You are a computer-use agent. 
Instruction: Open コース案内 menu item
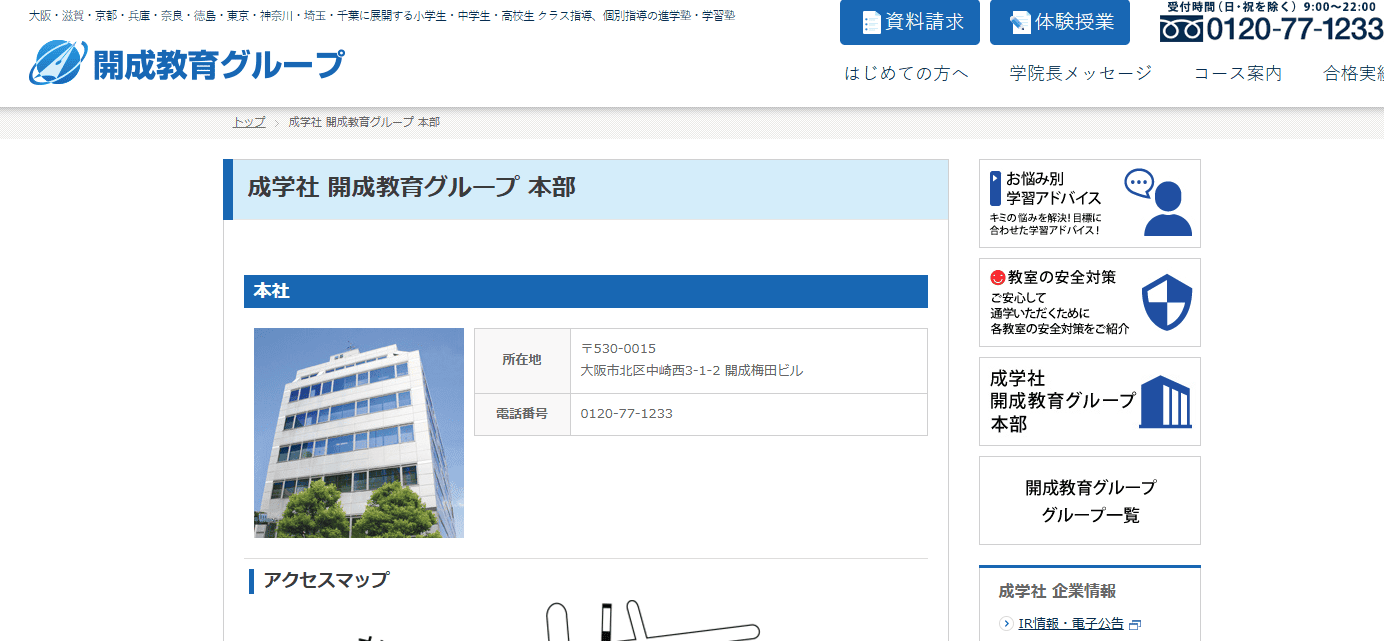(x=1238, y=73)
